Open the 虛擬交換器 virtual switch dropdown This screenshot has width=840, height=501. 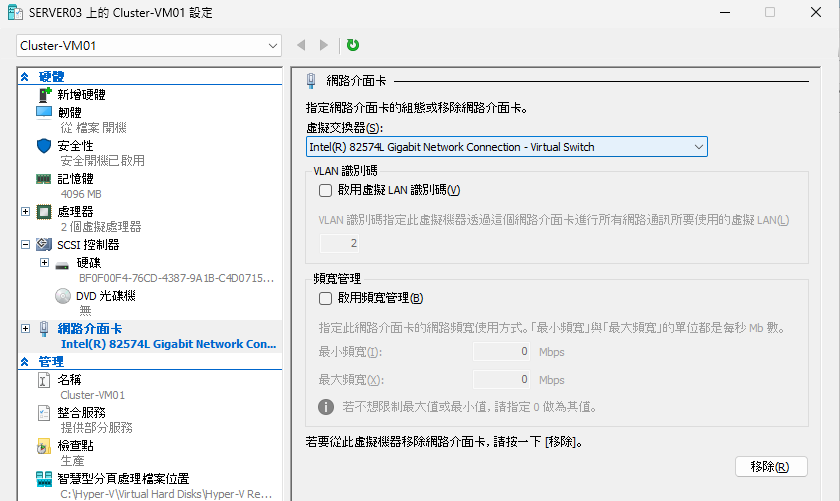pos(506,147)
